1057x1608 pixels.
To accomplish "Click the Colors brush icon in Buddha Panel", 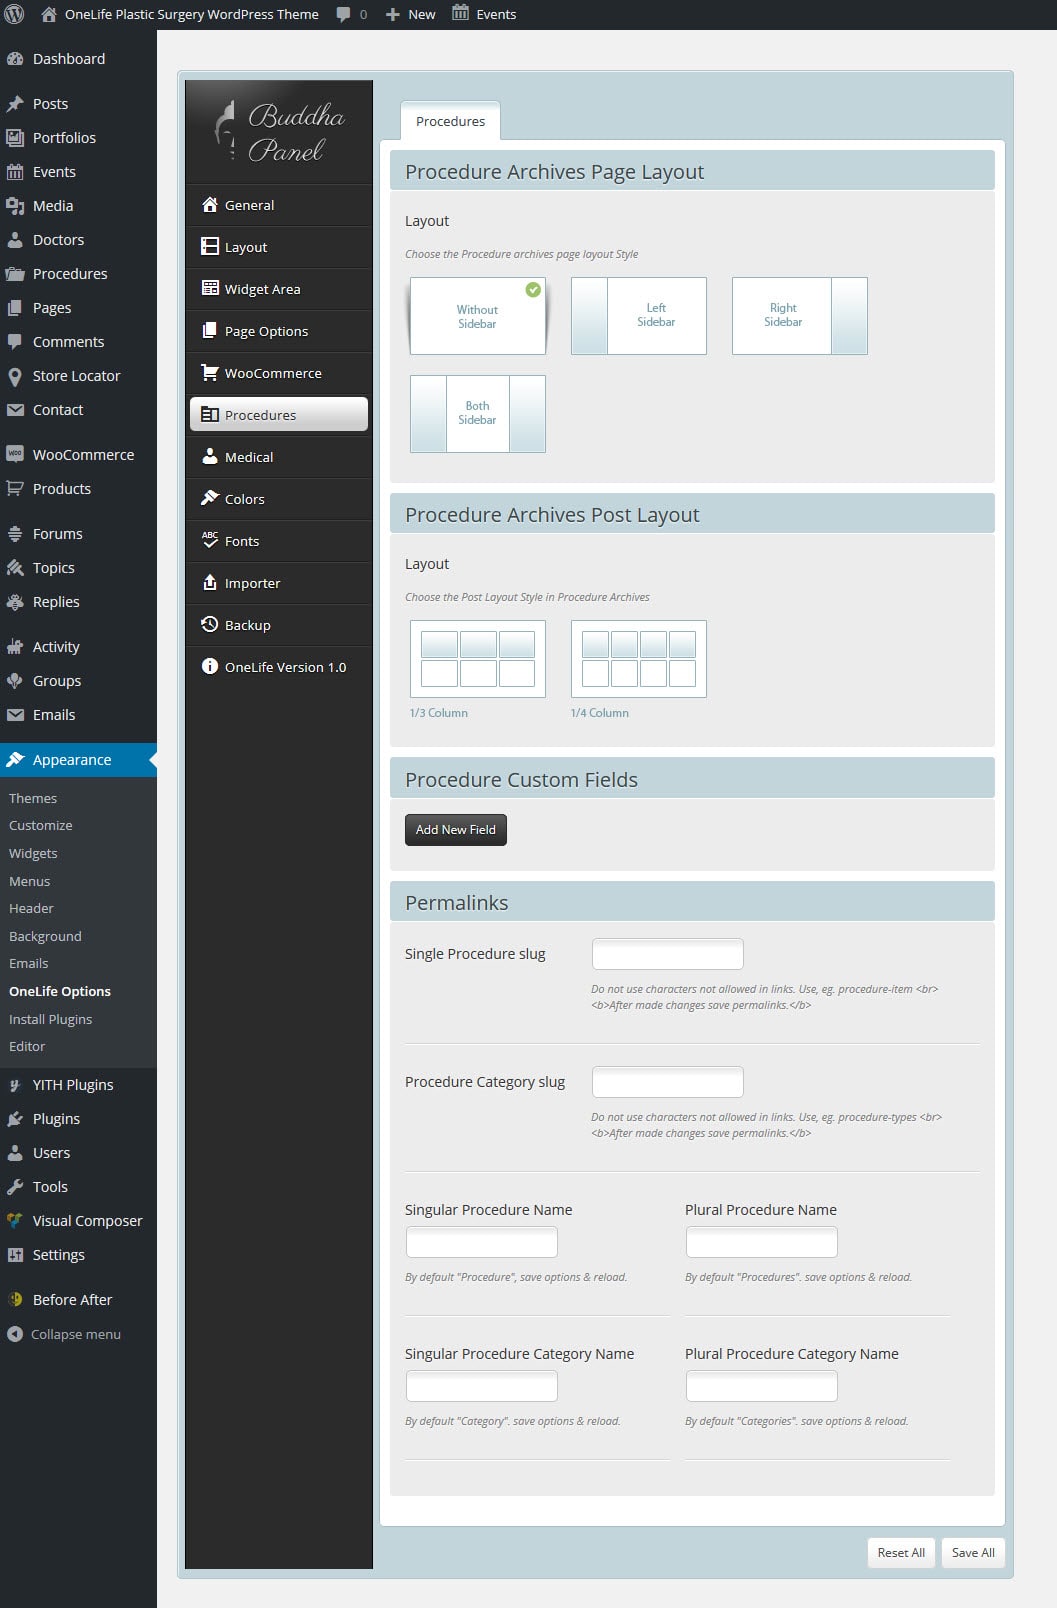I will pos(210,499).
